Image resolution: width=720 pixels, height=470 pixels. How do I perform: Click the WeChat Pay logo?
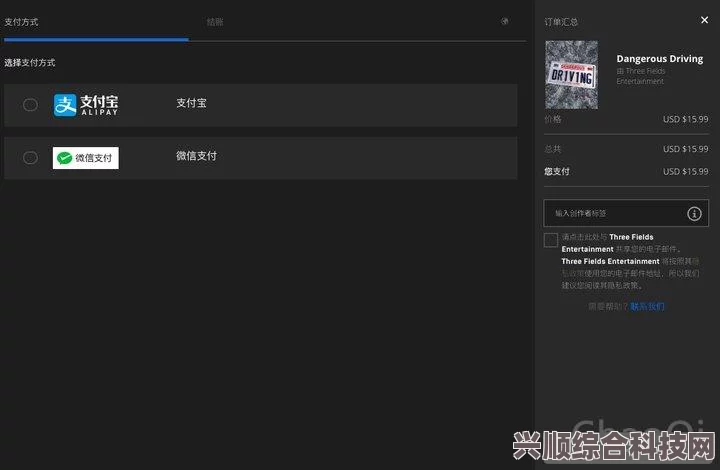[86, 158]
